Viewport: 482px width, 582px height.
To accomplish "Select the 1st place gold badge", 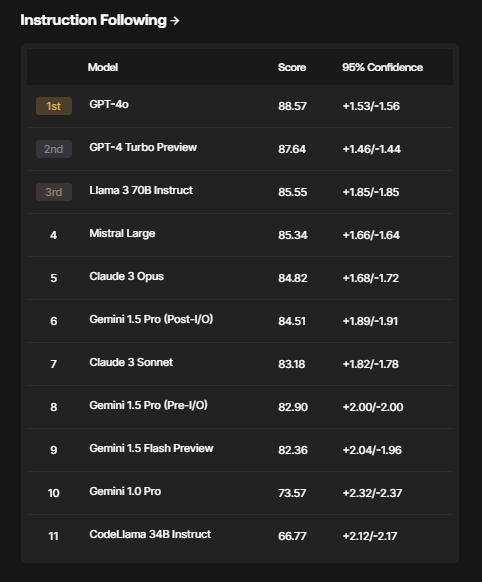I will tap(54, 106).
